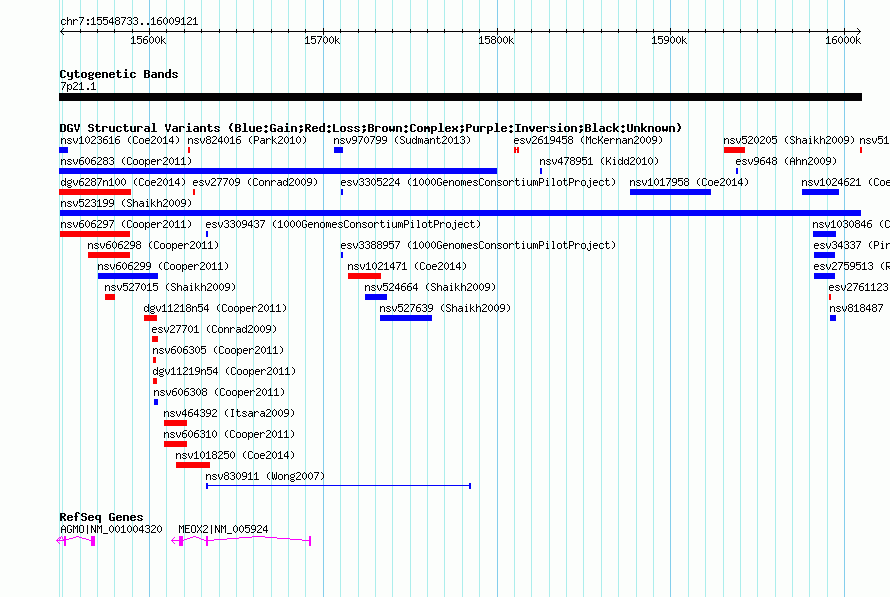Screen dimensions: 890x597
Task: Click the 15800k ruler tick label
Action: pyautogui.click(x=496, y=40)
